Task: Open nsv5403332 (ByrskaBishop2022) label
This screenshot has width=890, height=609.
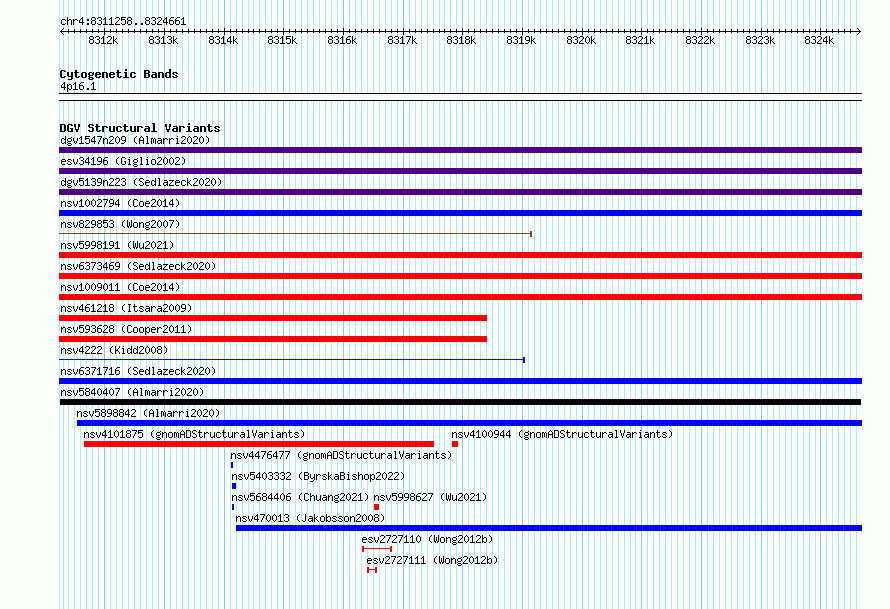Action: 318,476
